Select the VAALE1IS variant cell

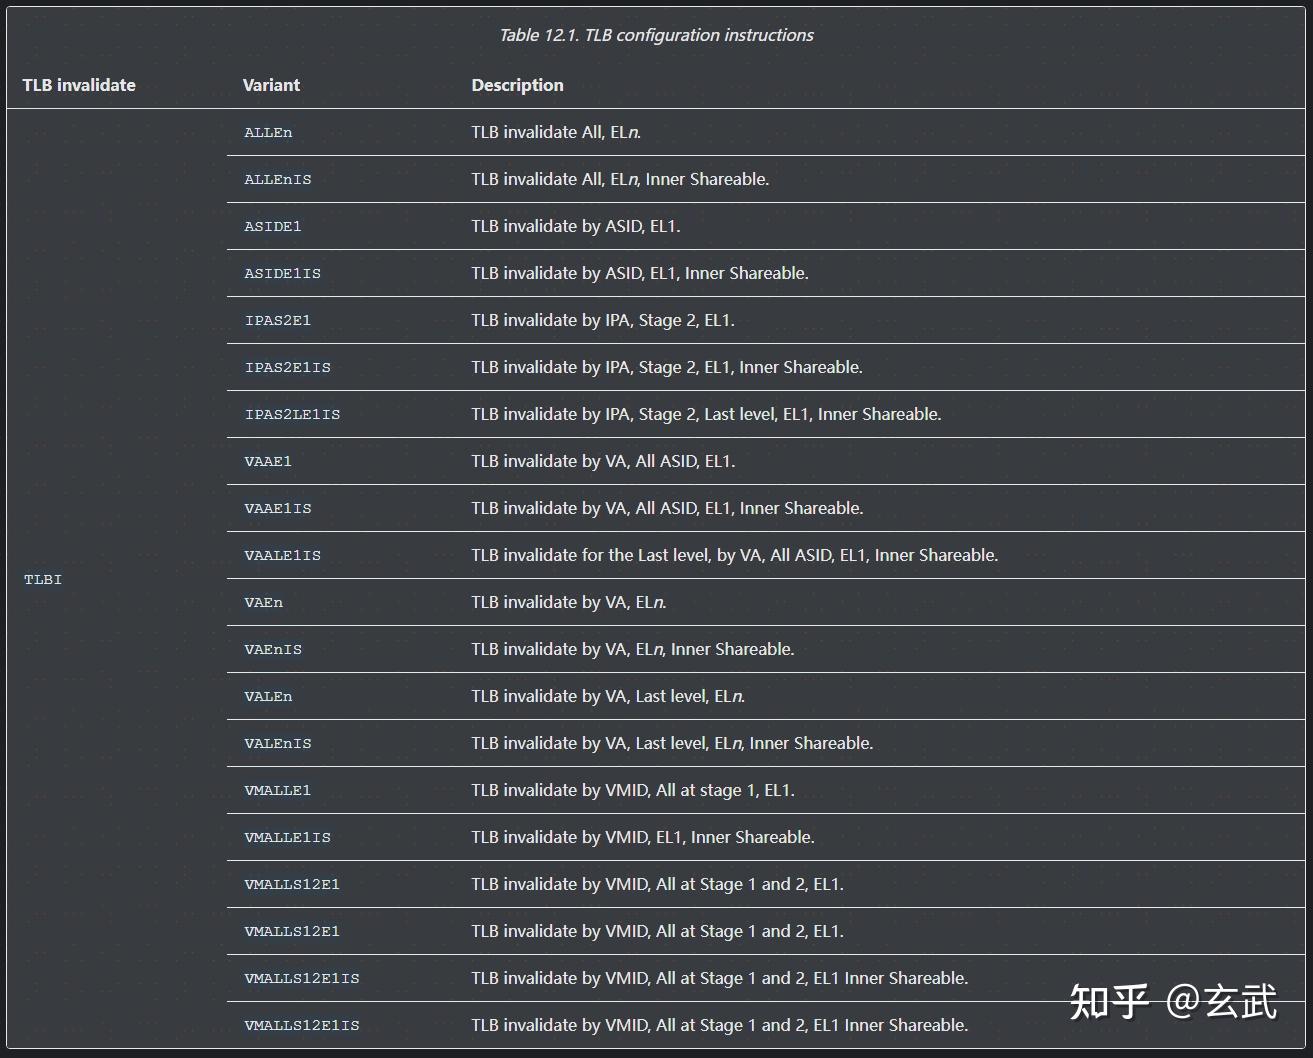coord(282,555)
